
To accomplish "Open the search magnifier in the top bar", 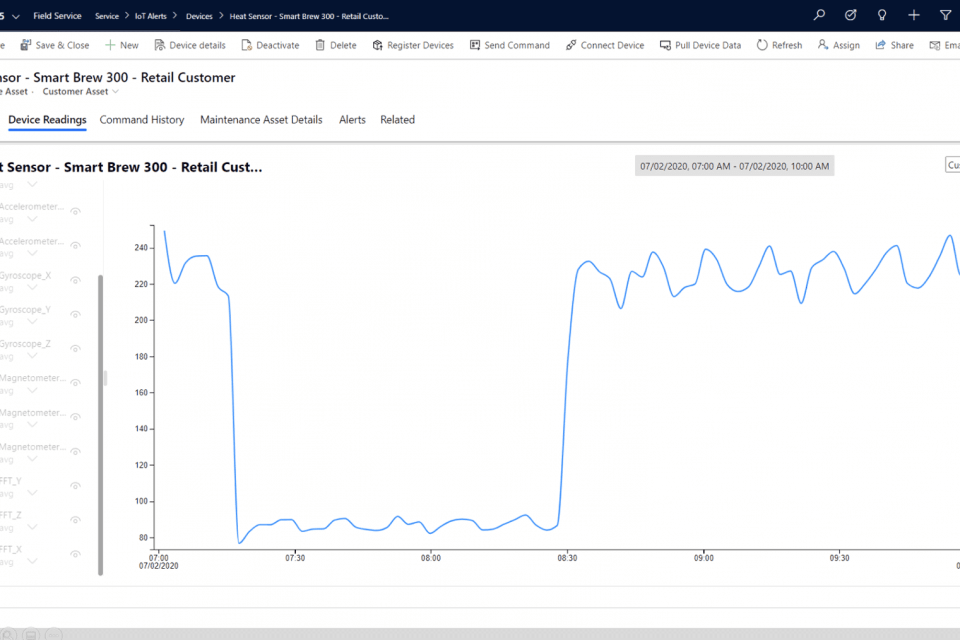I will 819,15.
